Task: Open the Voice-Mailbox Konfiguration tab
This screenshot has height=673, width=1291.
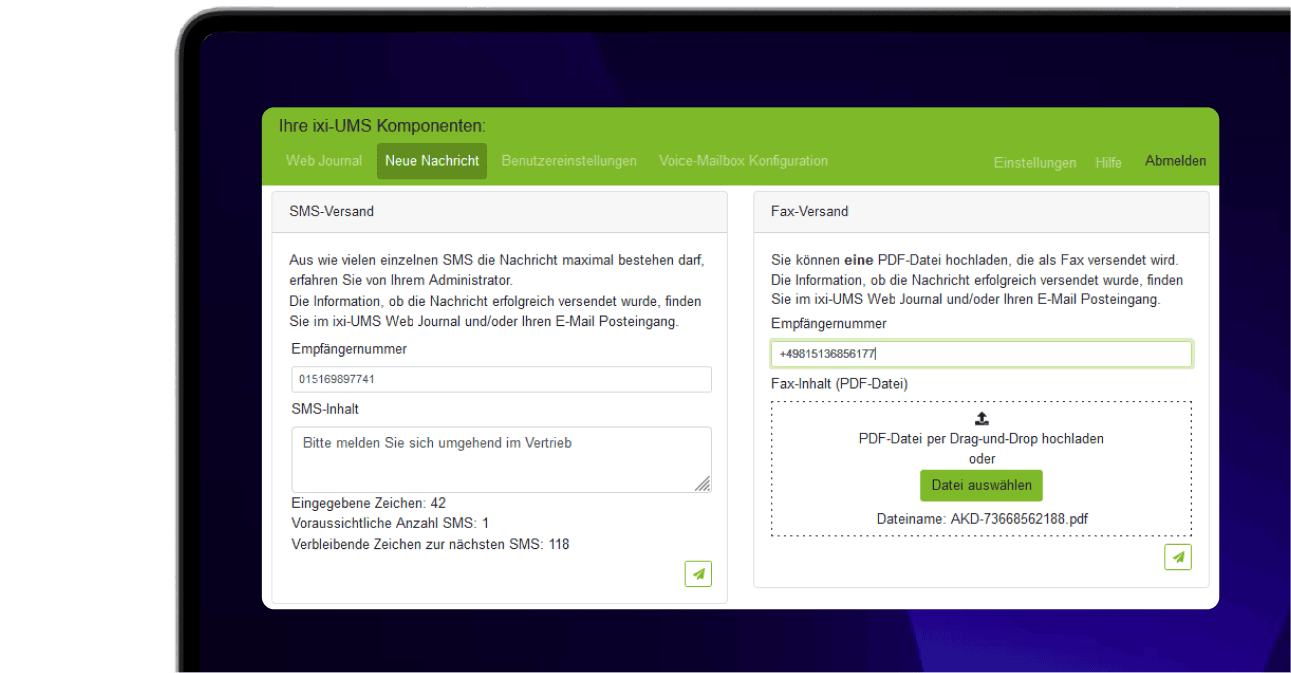Action: pos(743,161)
